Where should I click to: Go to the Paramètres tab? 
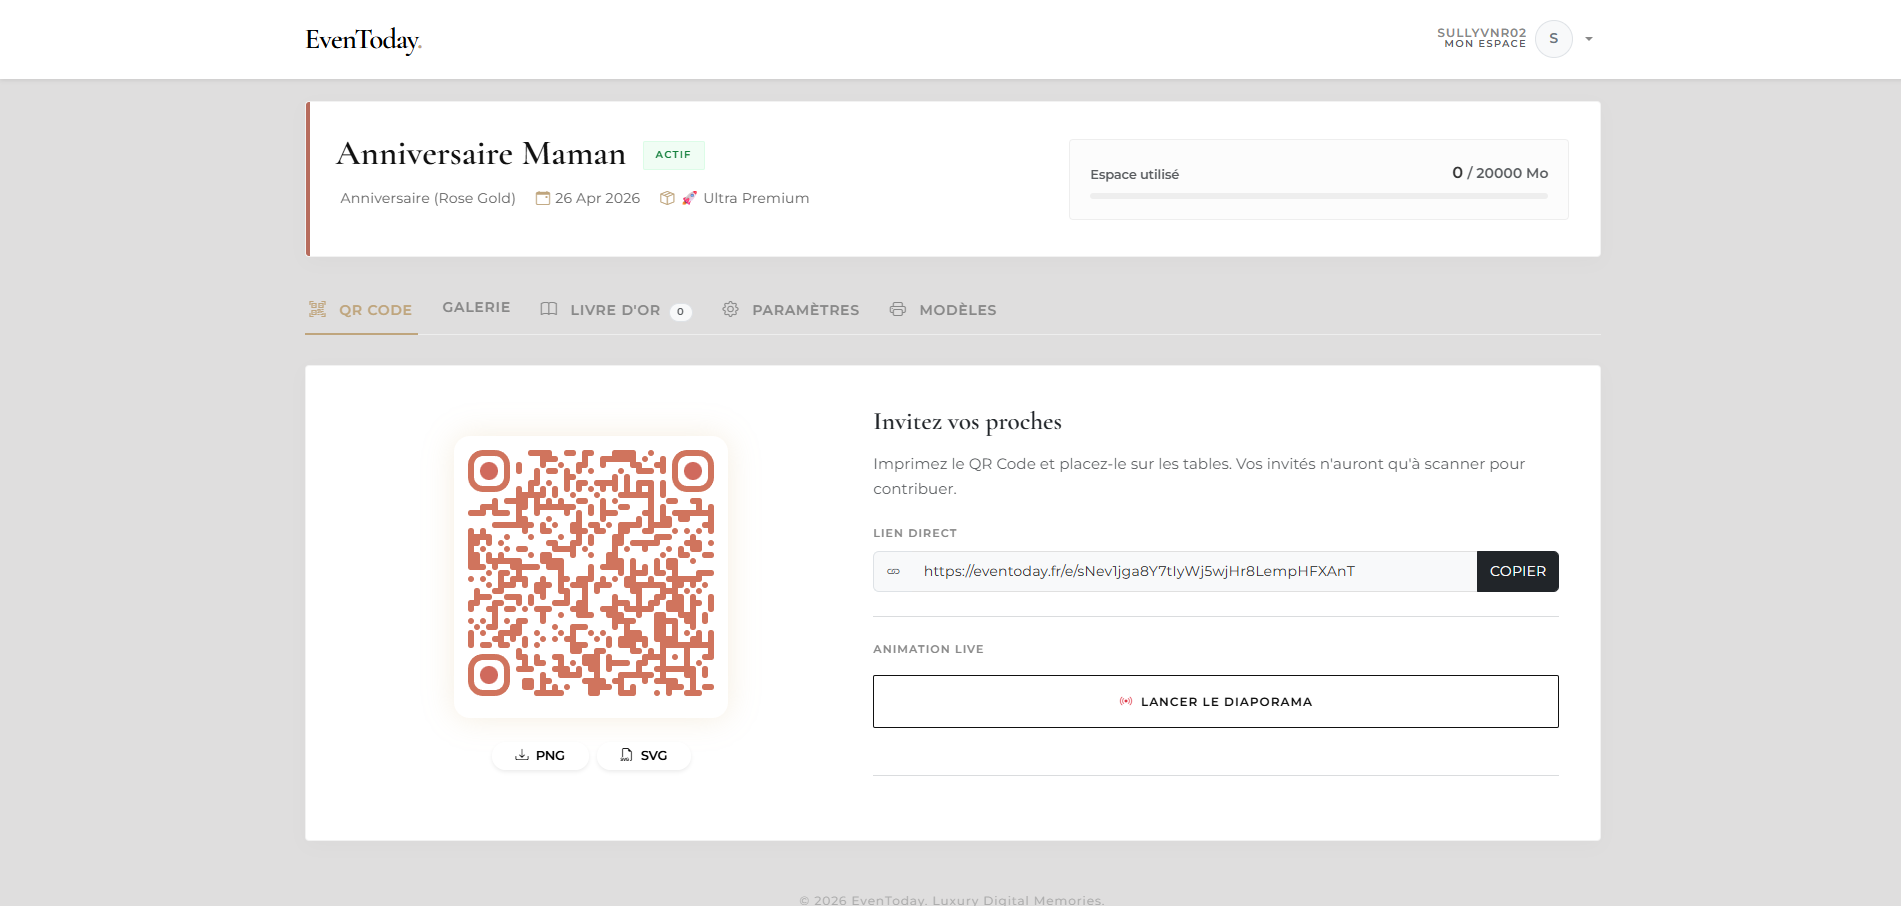[790, 310]
